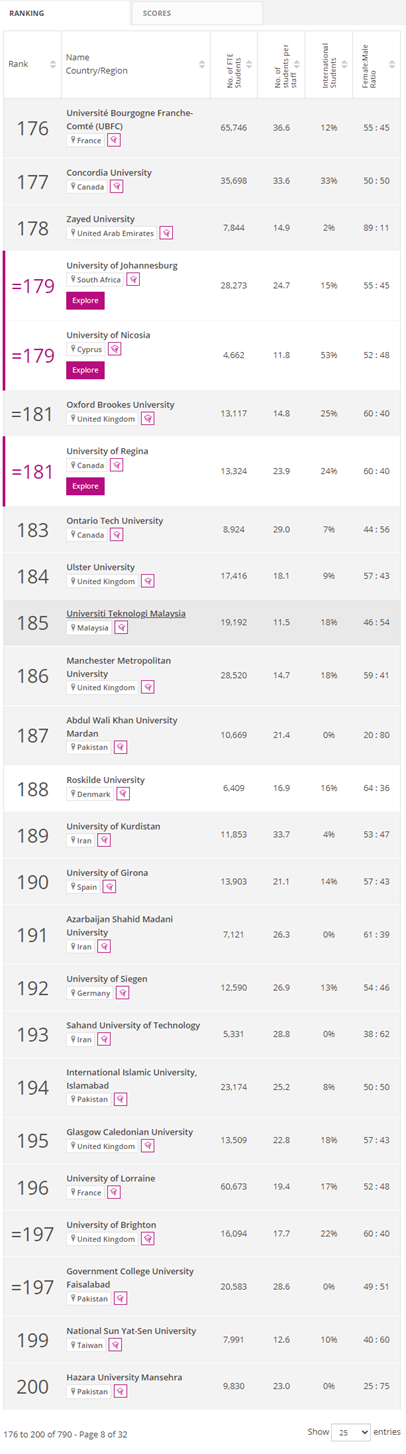406x1454 pixels.
Task: Sort the table by Rank column
Action: [32, 64]
